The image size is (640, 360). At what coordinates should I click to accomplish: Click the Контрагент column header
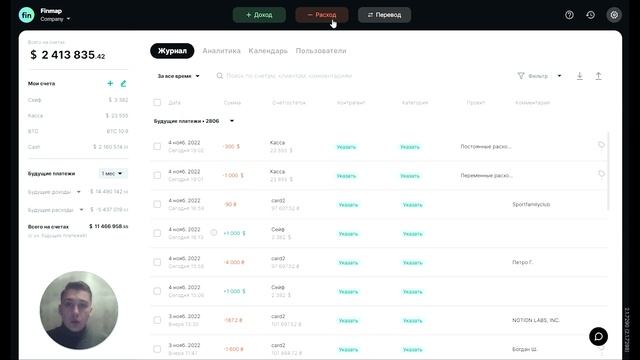351,102
